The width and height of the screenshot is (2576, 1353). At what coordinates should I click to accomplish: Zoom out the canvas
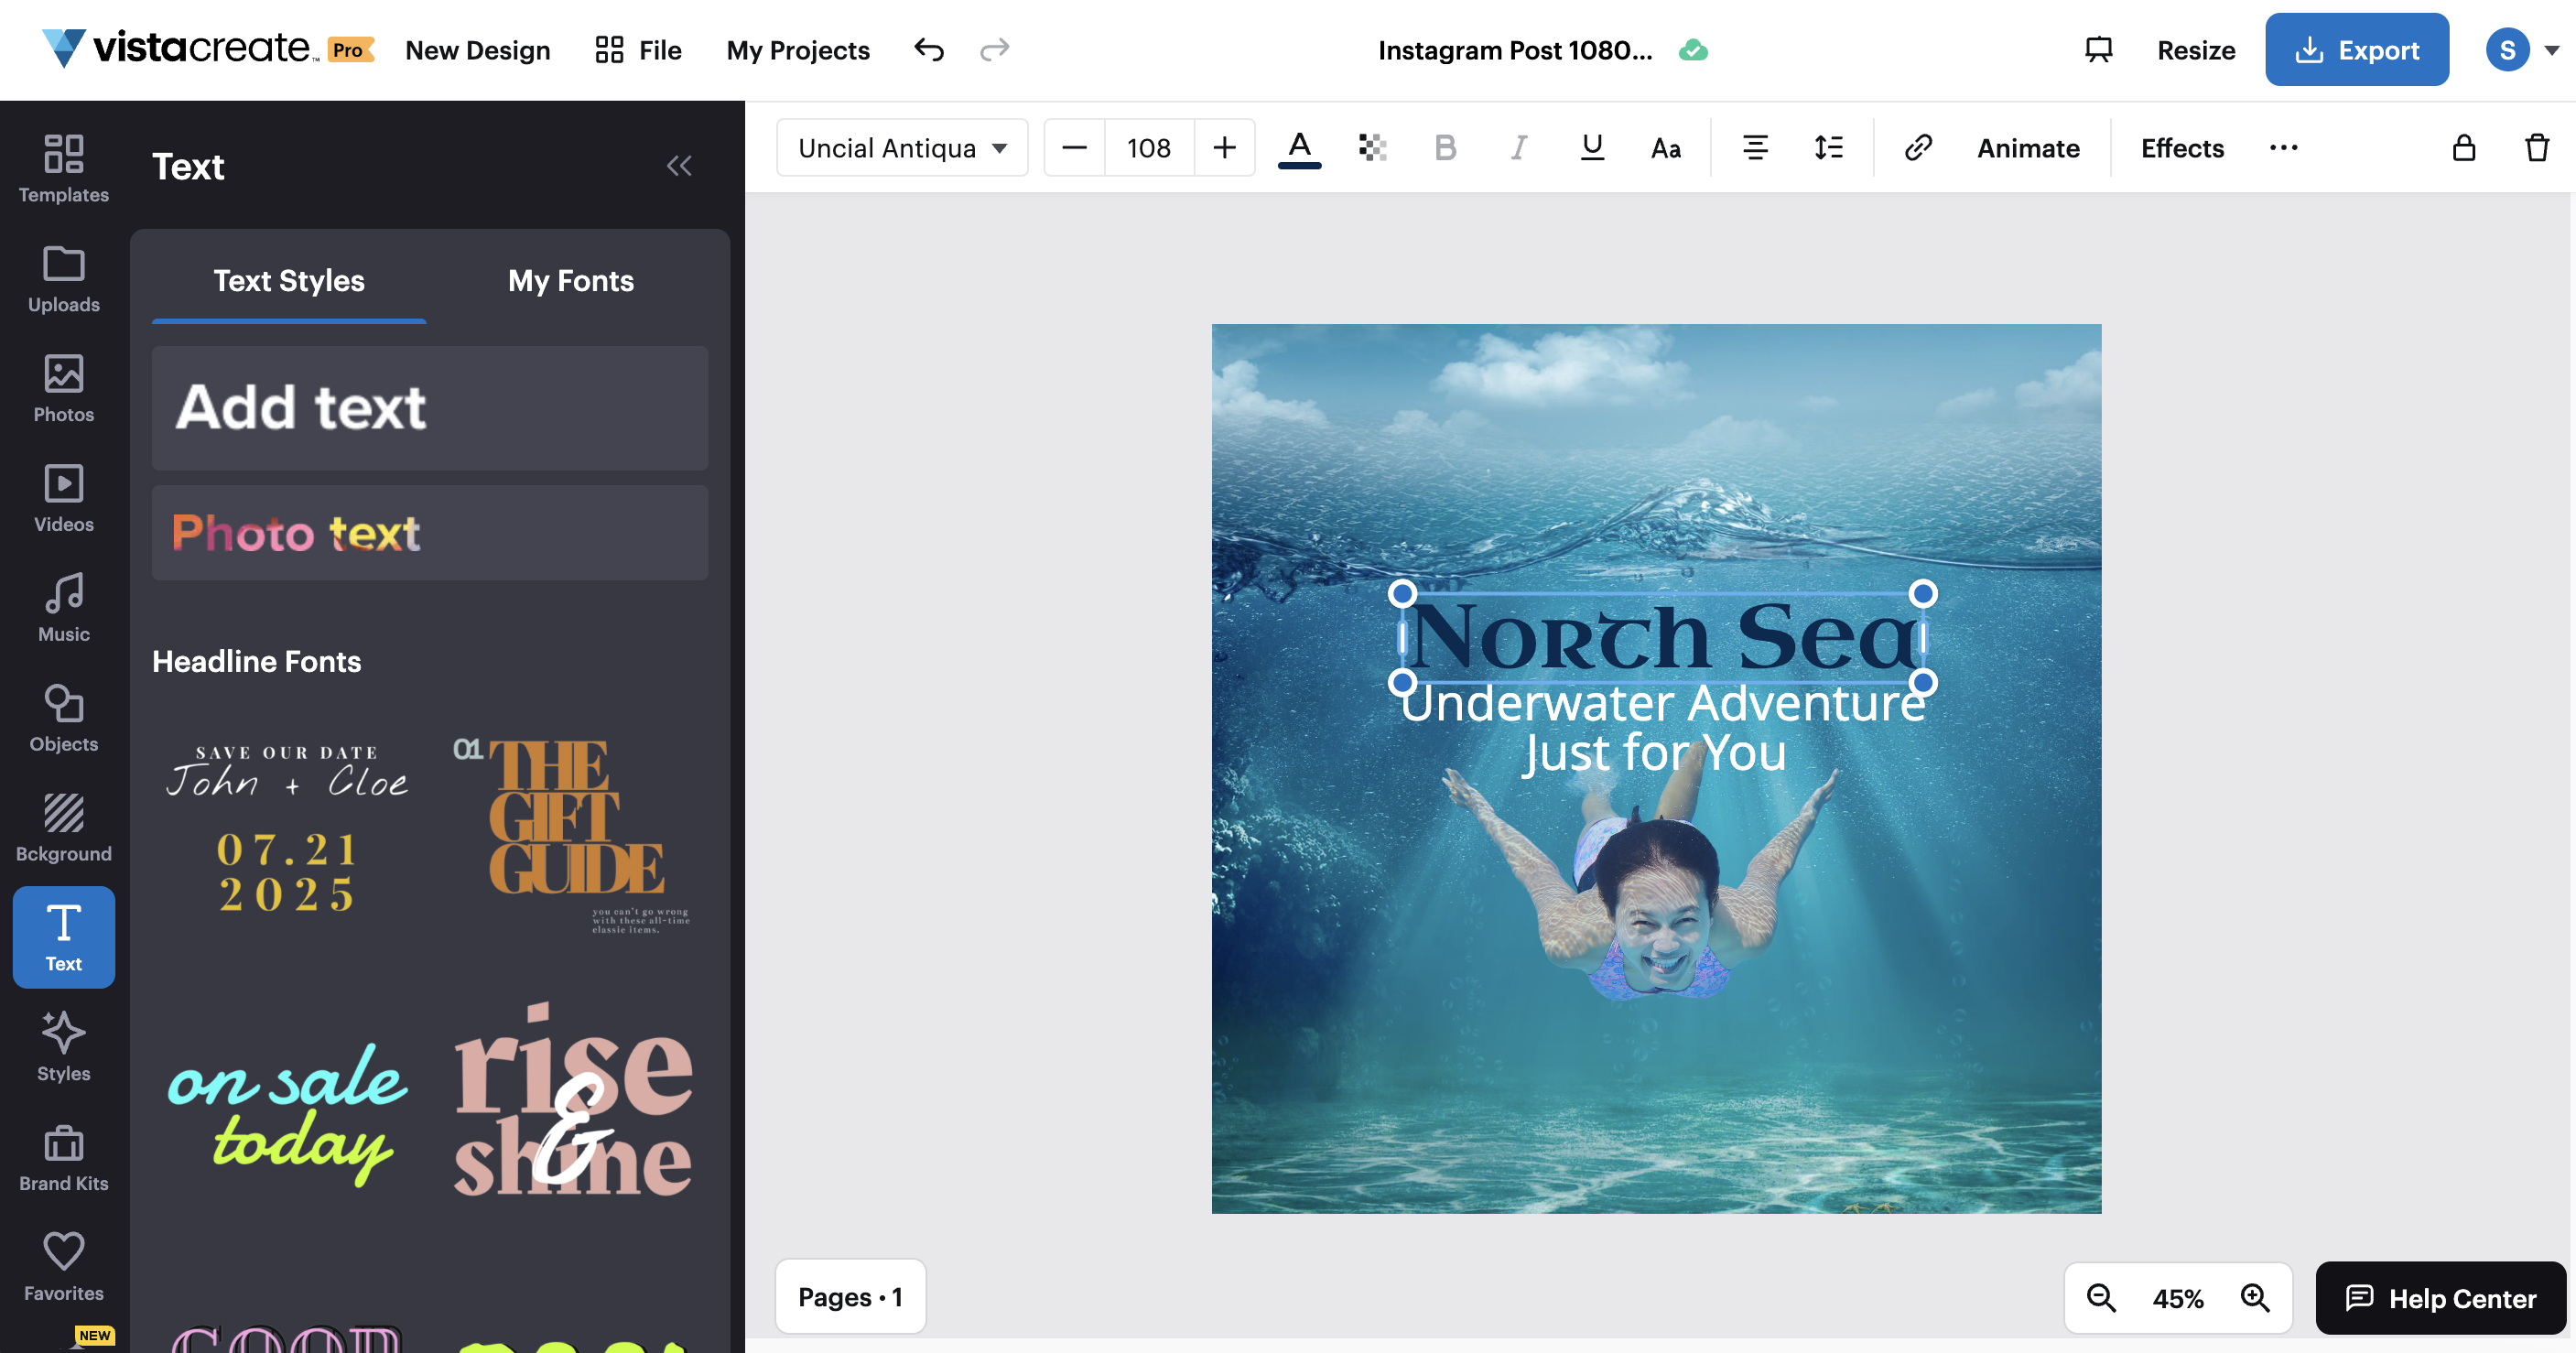point(2101,1298)
